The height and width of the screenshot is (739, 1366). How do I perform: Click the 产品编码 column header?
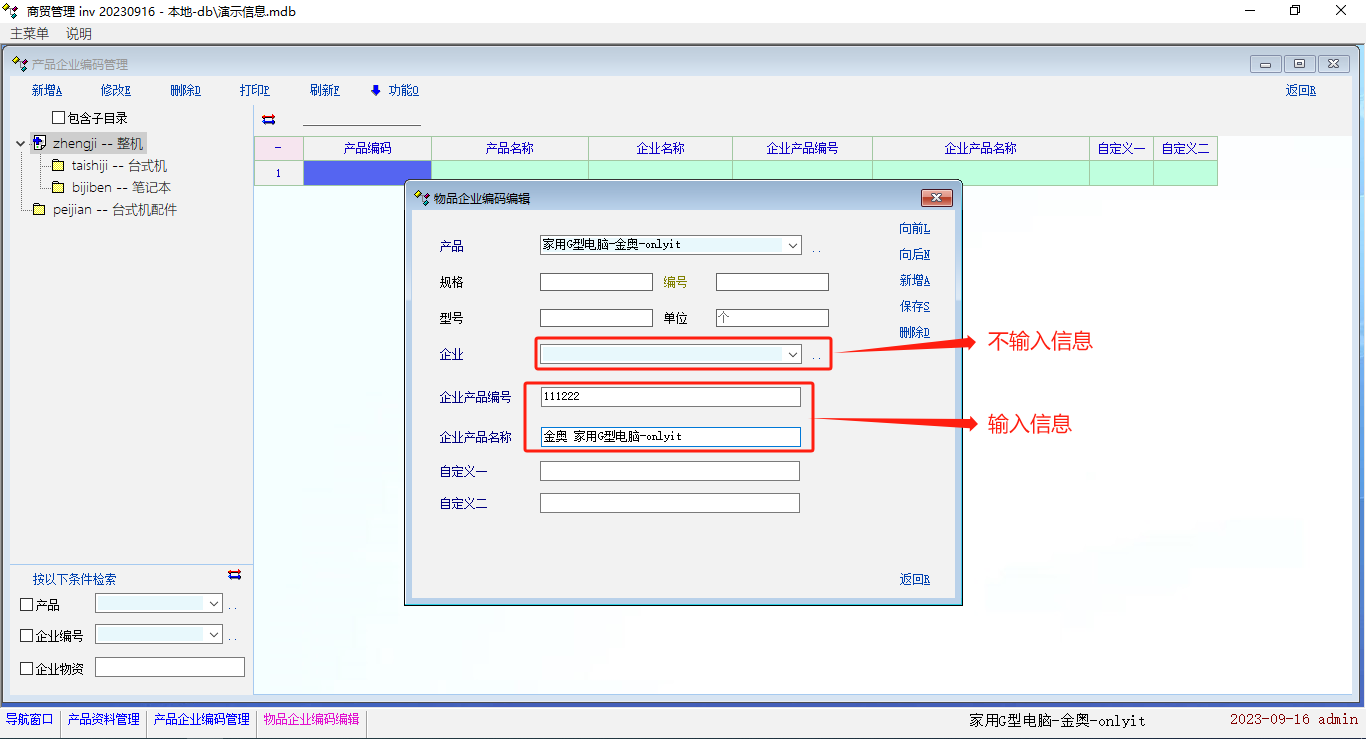(x=367, y=148)
